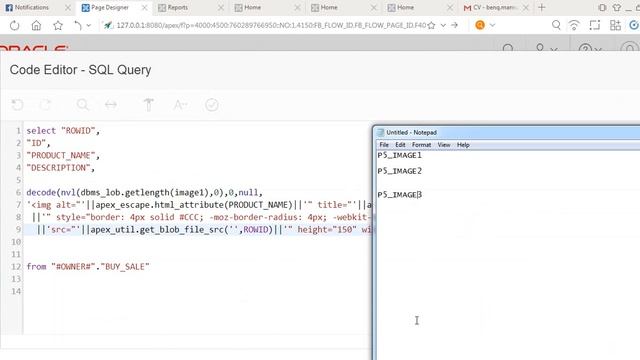
Task: Go to the browser home page icon
Action: point(36,25)
